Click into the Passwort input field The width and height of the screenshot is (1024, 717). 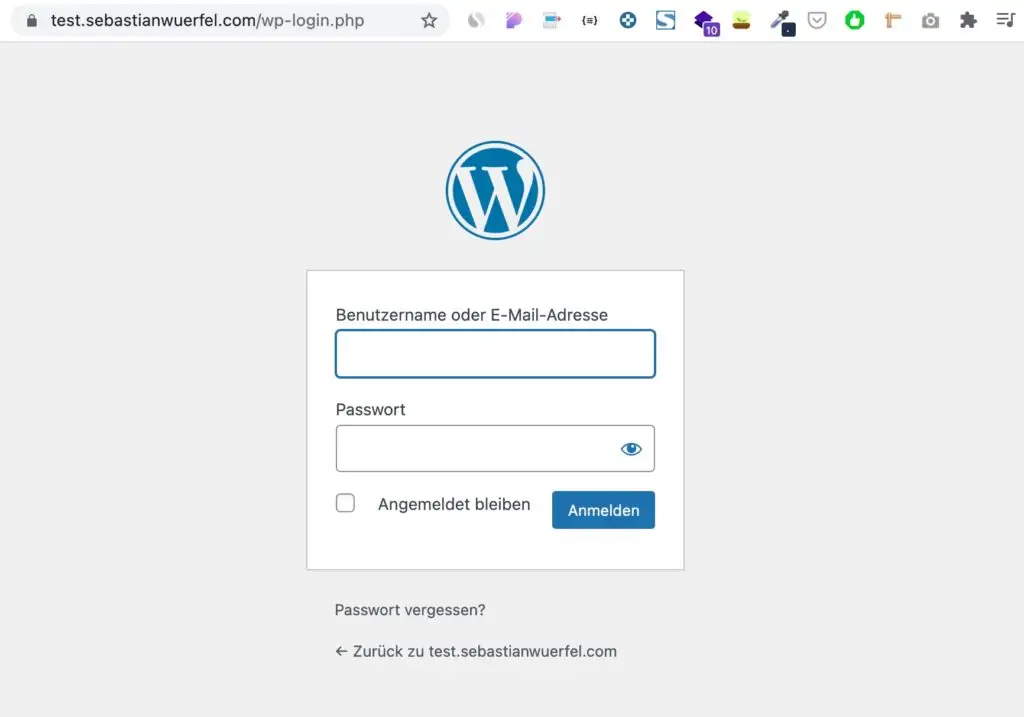coord(495,449)
